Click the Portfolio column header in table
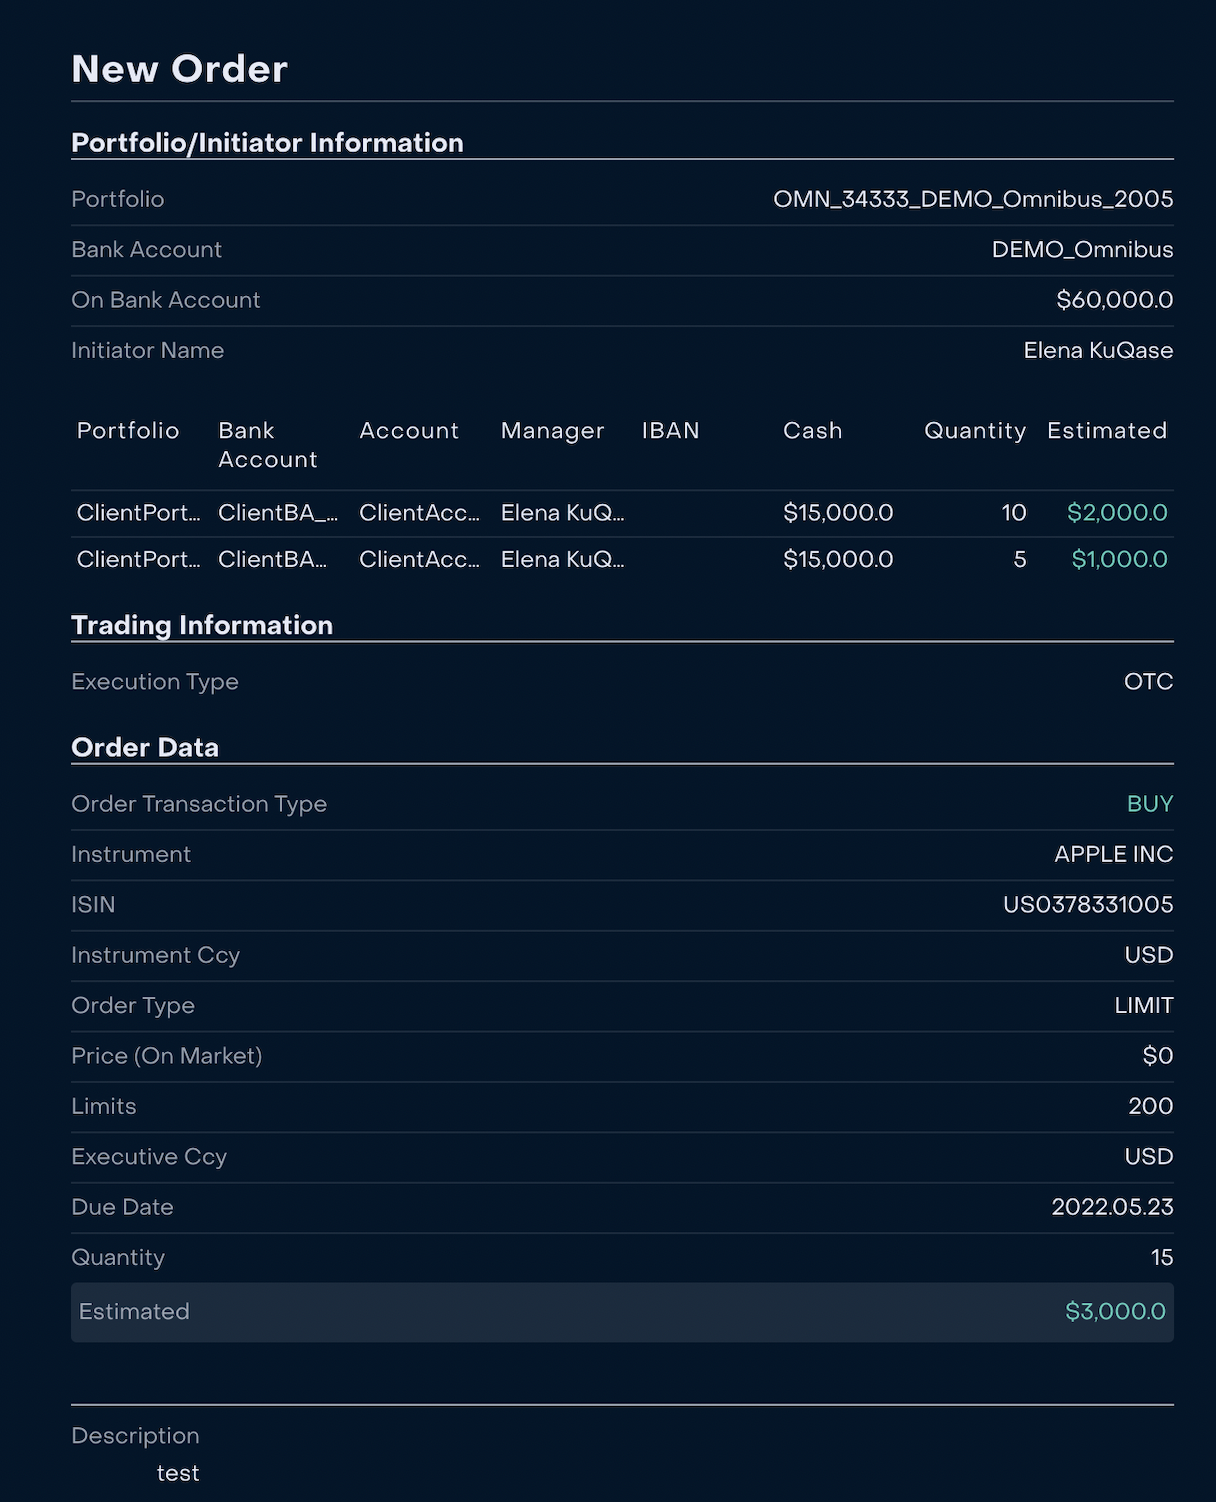This screenshot has width=1216, height=1502. tap(128, 431)
